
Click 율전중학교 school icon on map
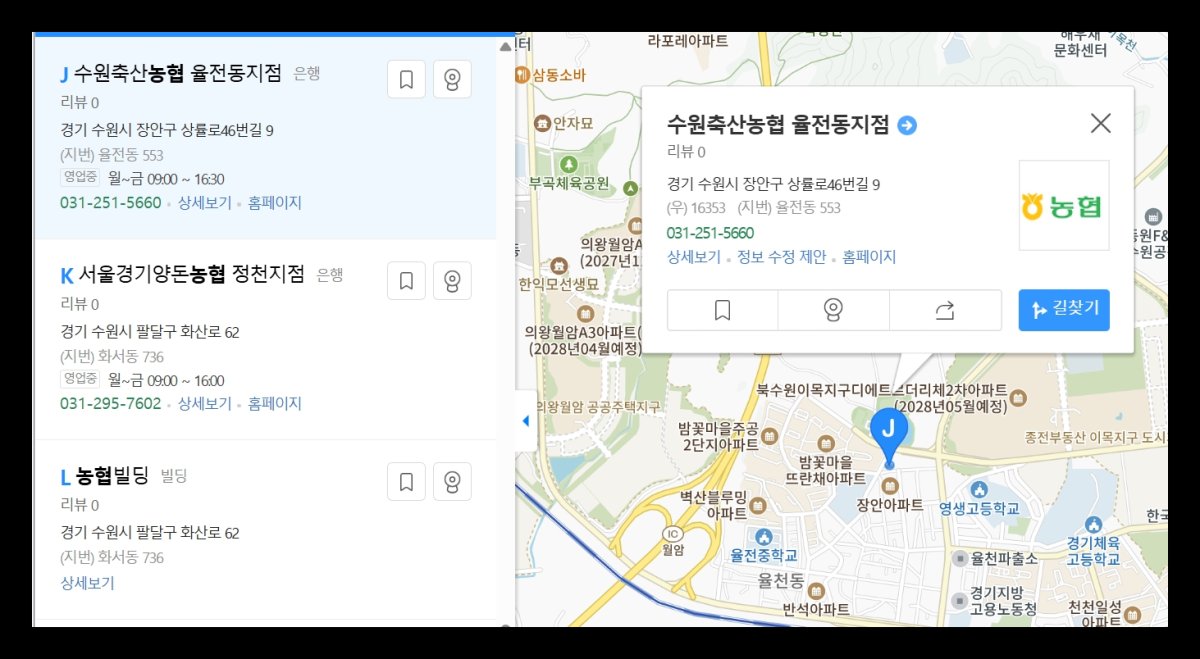pyautogui.click(x=764, y=538)
